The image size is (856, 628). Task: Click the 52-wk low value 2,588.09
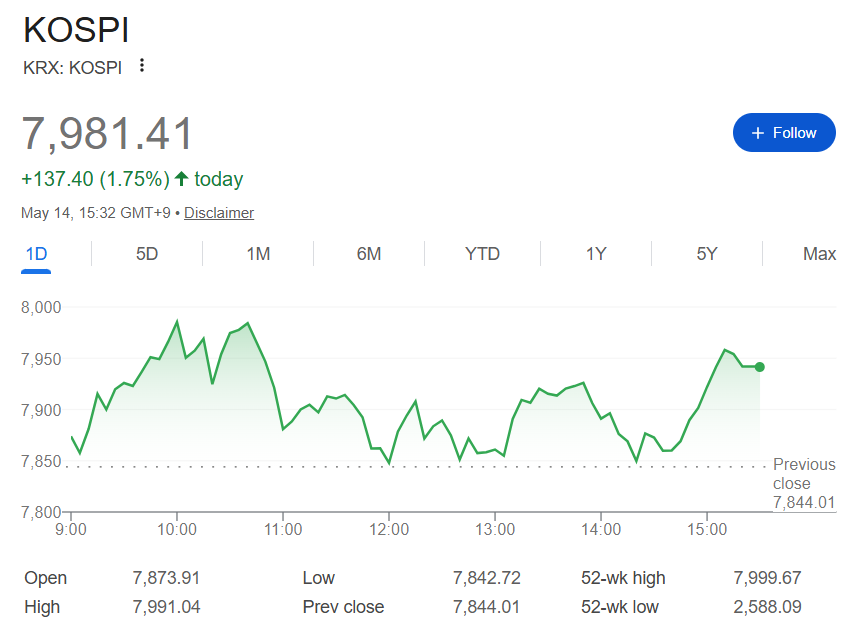click(x=768, y=607)
